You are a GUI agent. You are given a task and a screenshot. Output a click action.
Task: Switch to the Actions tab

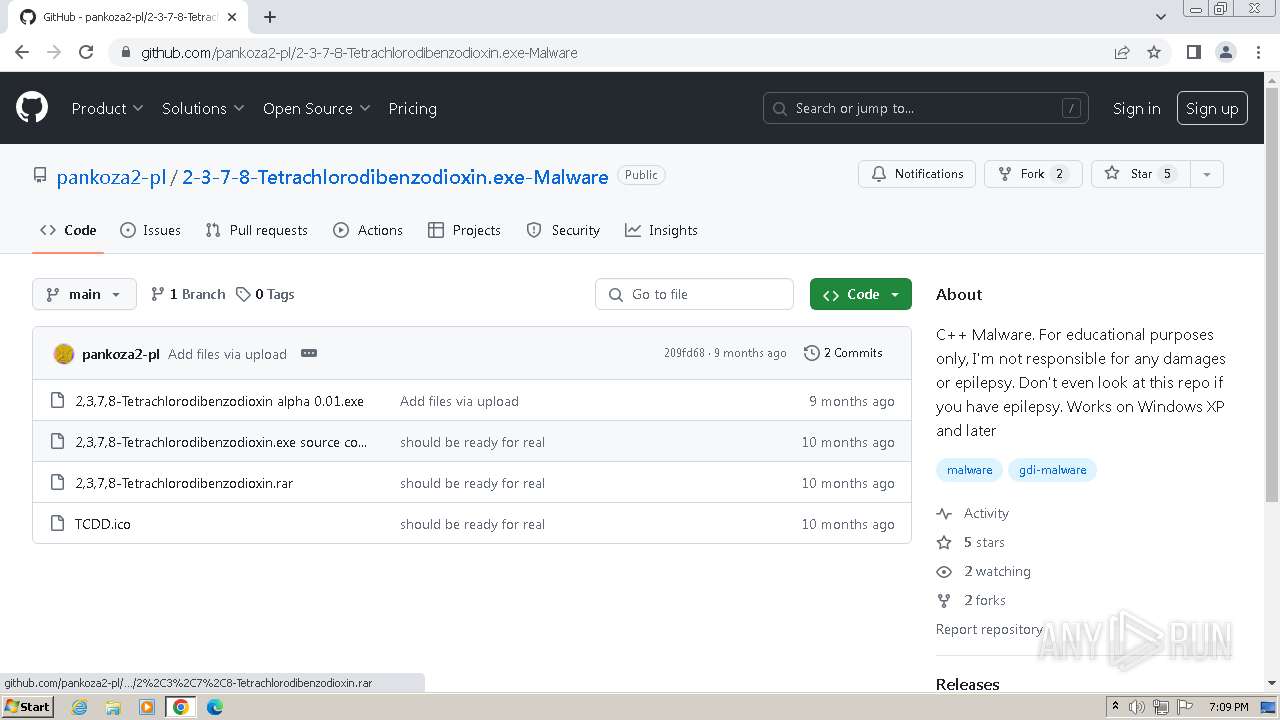[x=368, y=230]
